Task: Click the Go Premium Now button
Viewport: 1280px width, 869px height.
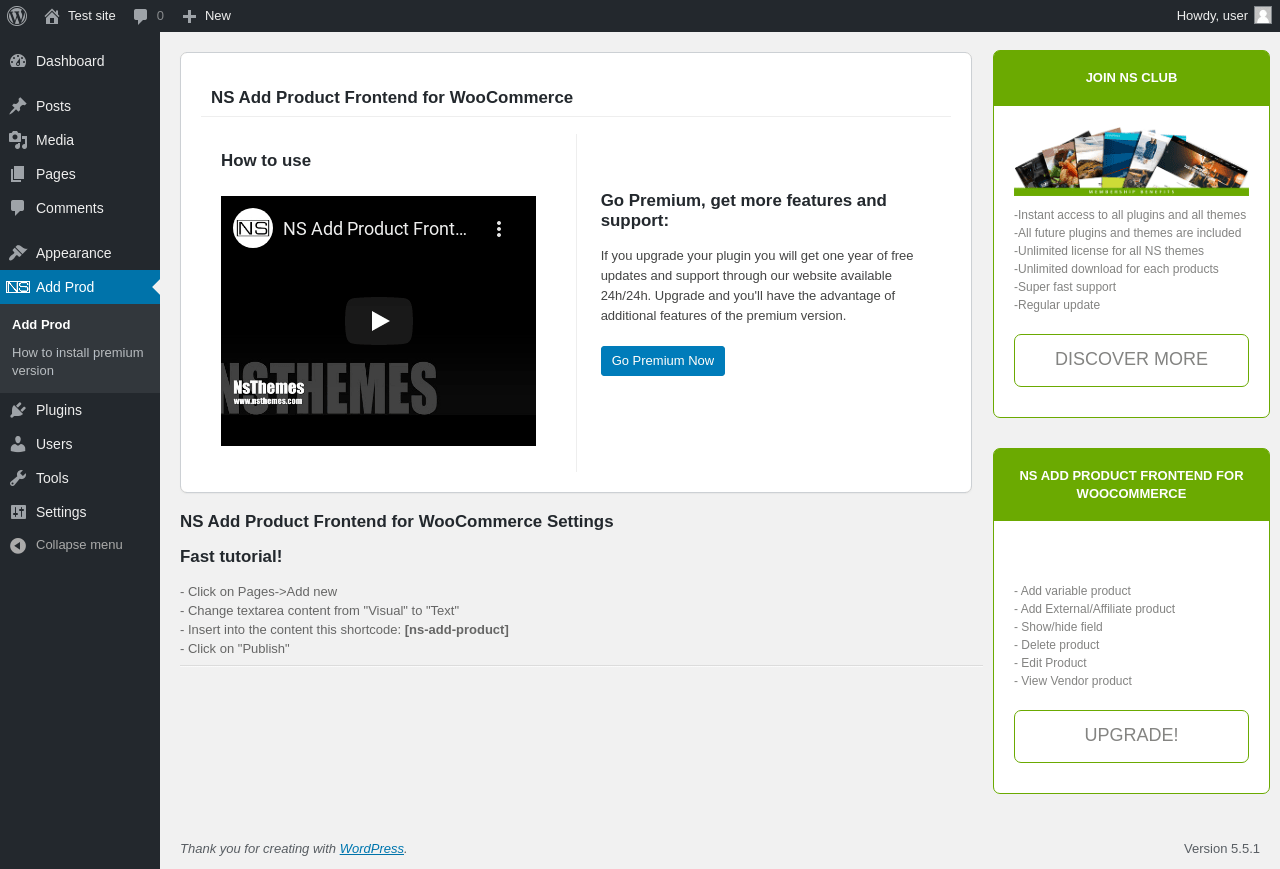Action: pos(663,361)
